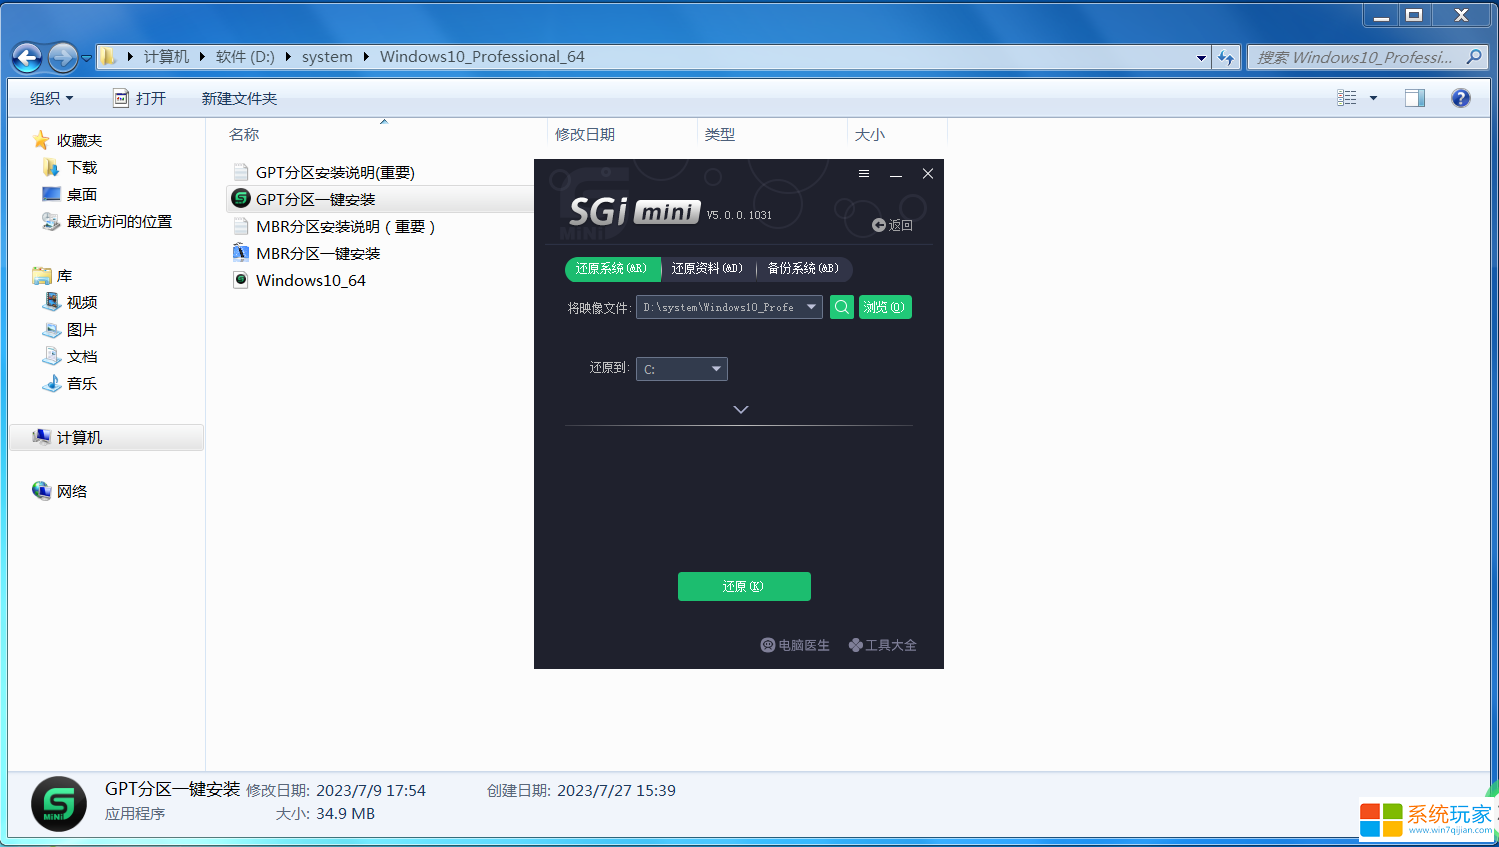This screenshot has height=847, width=1499.
Task: Open the SGI mini hamburger menu
Action: (x=863, y=173)
